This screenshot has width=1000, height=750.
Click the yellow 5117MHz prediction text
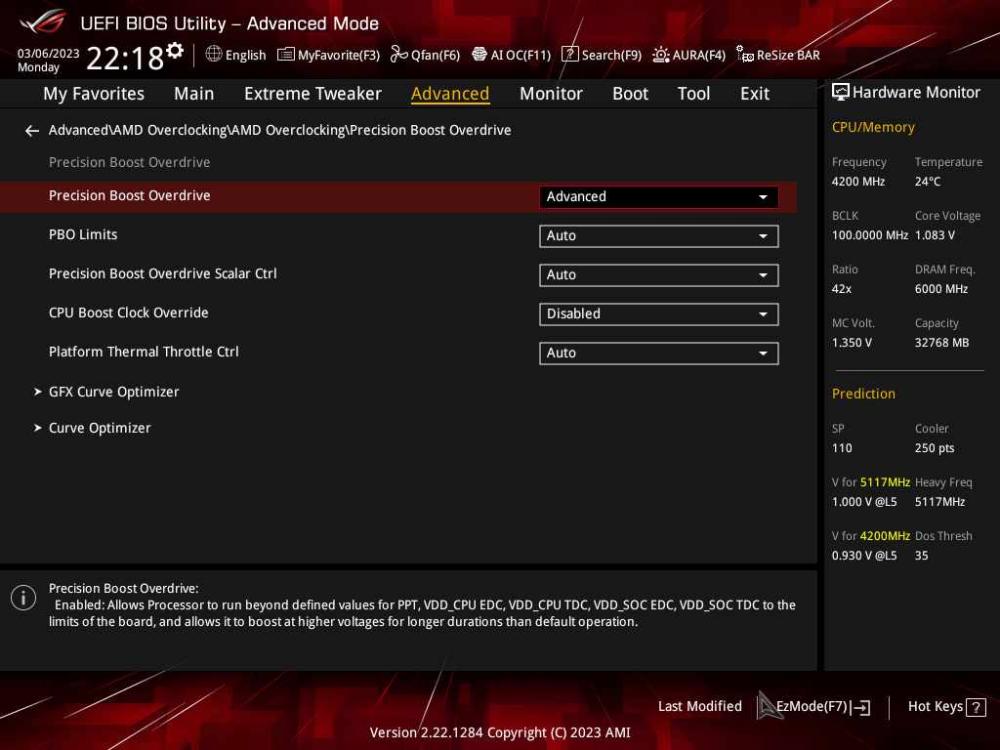point(885,482)
